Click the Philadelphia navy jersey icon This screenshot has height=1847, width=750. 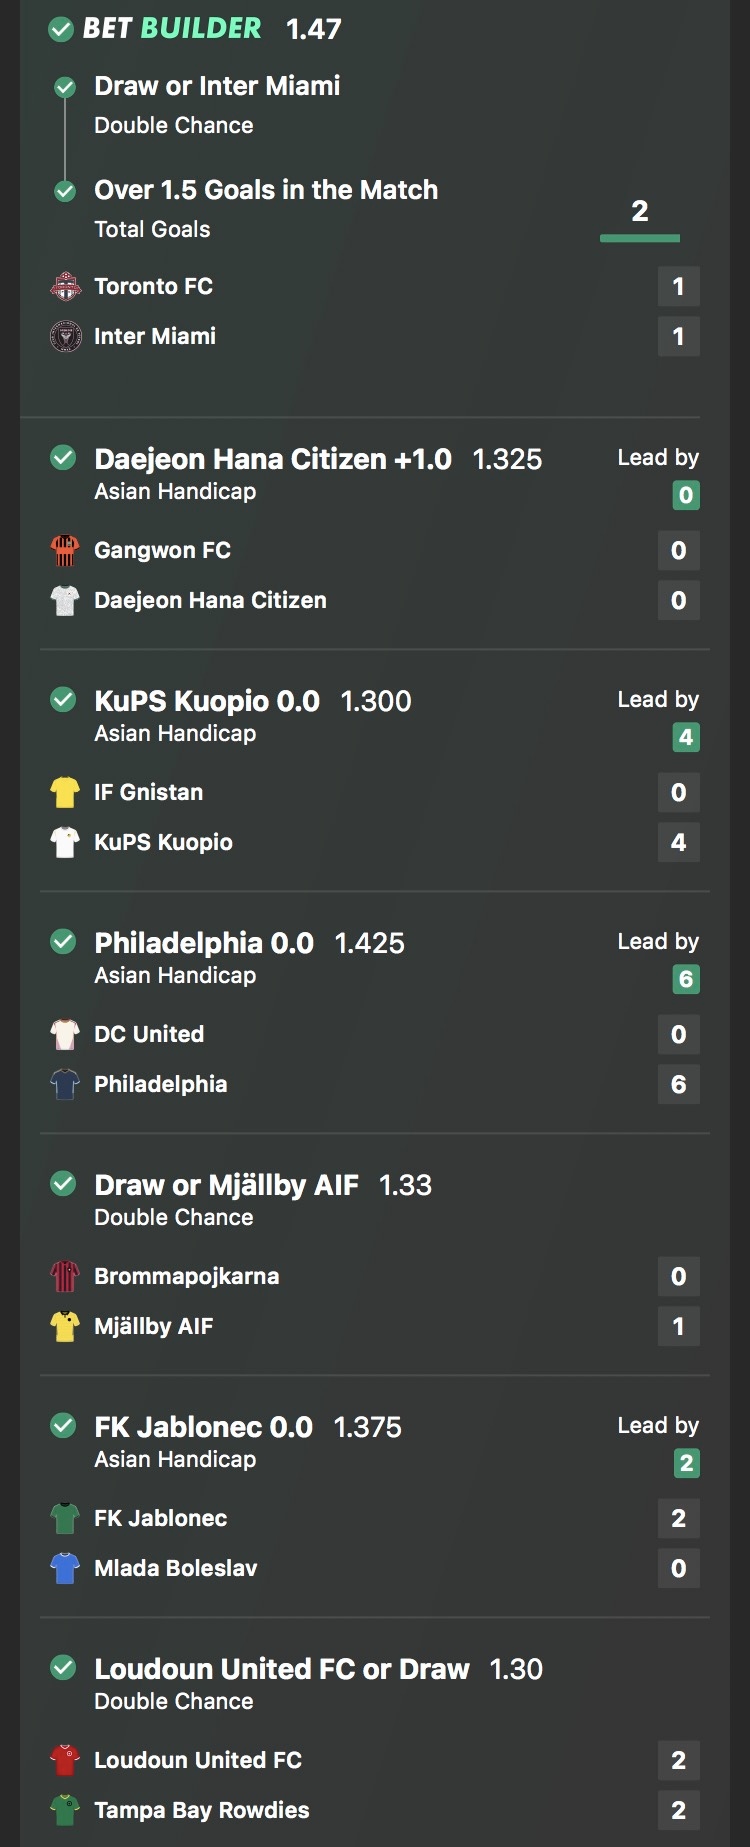65,1084
